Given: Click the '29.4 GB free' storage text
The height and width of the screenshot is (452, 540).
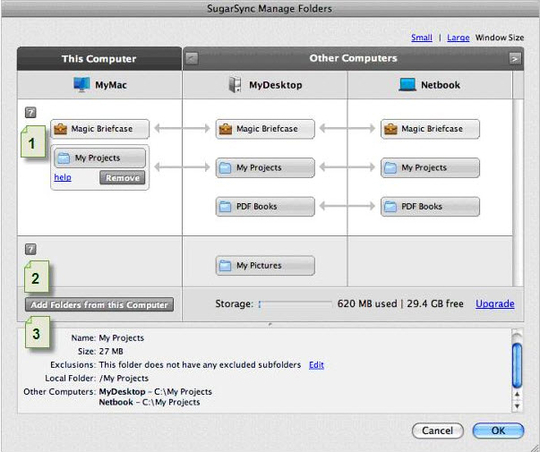Looking at the screenshot, I should pos(435,304).
